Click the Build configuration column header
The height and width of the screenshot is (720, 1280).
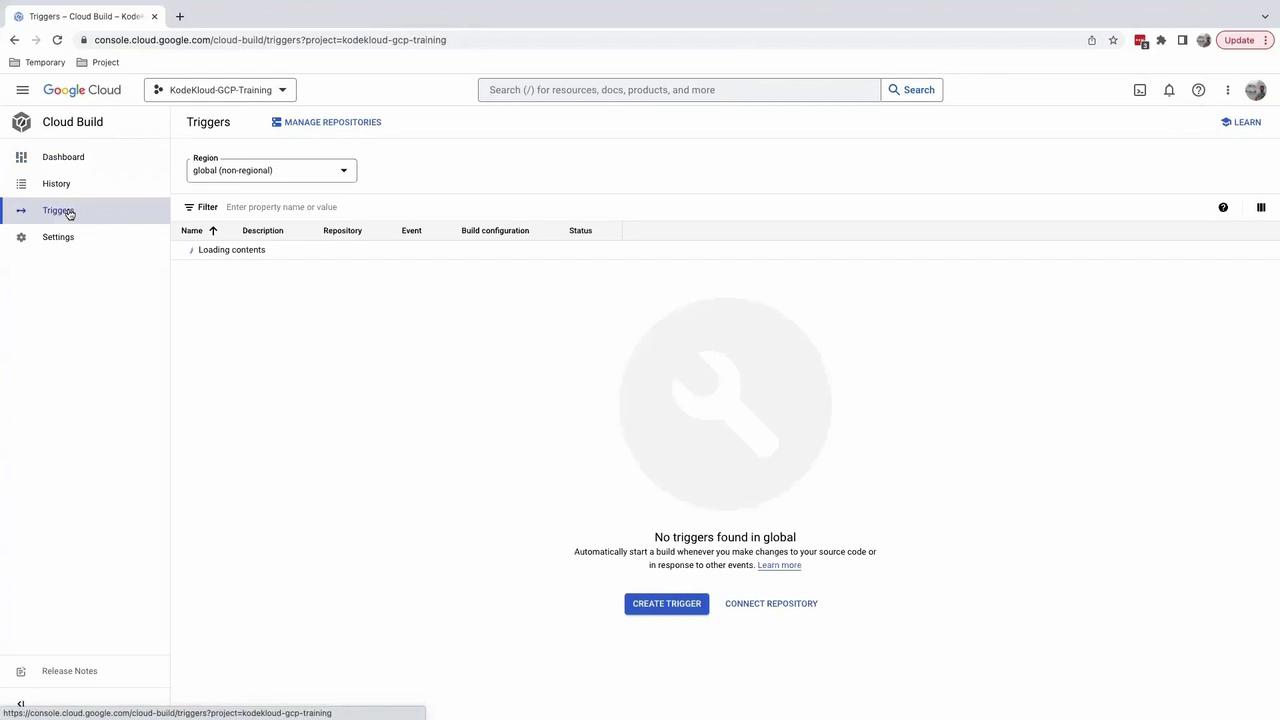pos(495,231)
